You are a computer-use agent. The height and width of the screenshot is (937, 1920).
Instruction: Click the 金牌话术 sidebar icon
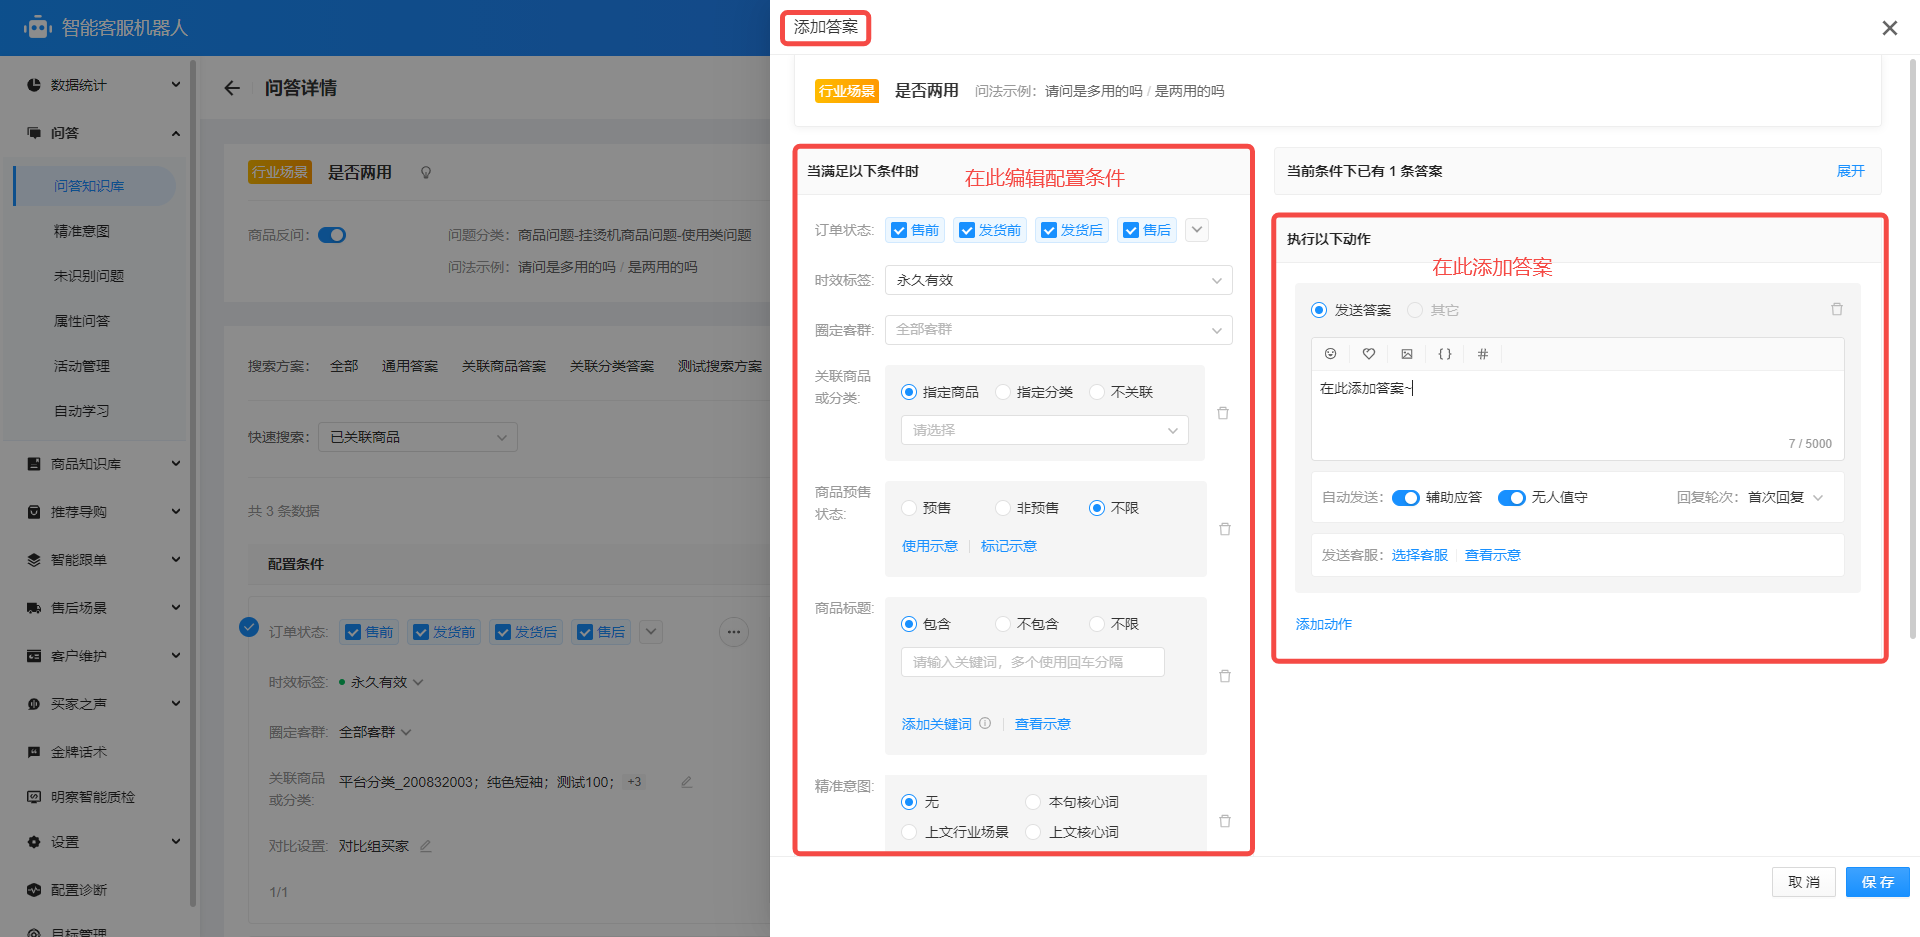point(34,752)
